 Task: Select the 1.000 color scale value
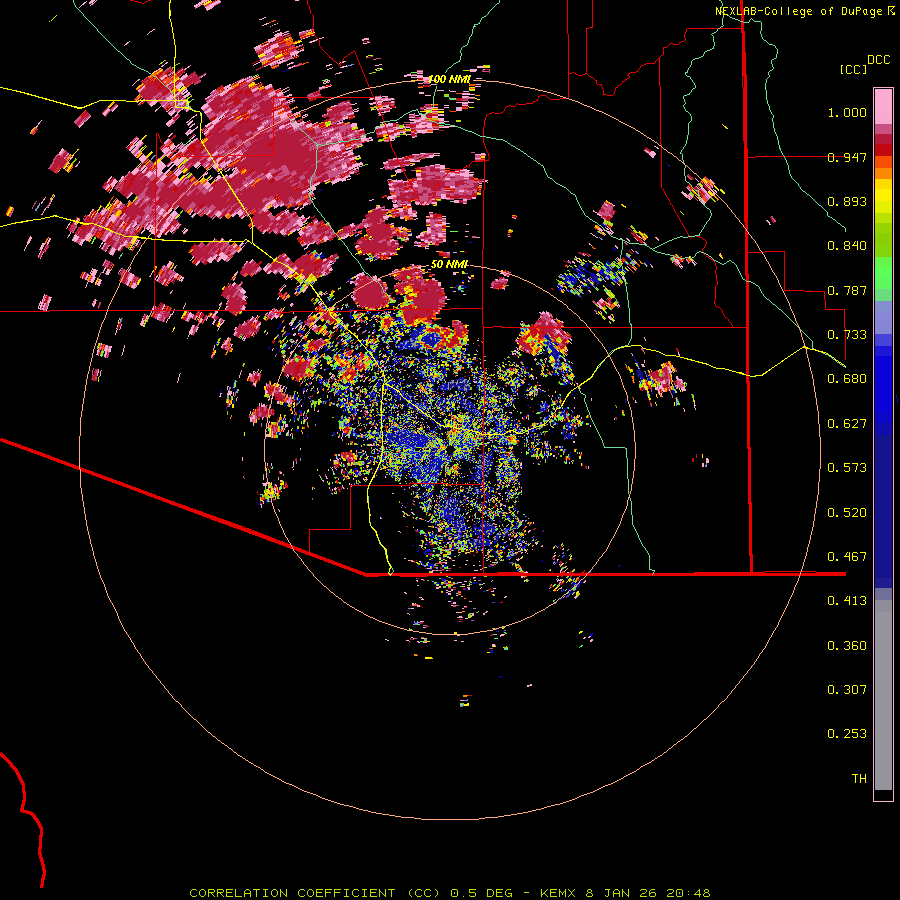[847, 112]
